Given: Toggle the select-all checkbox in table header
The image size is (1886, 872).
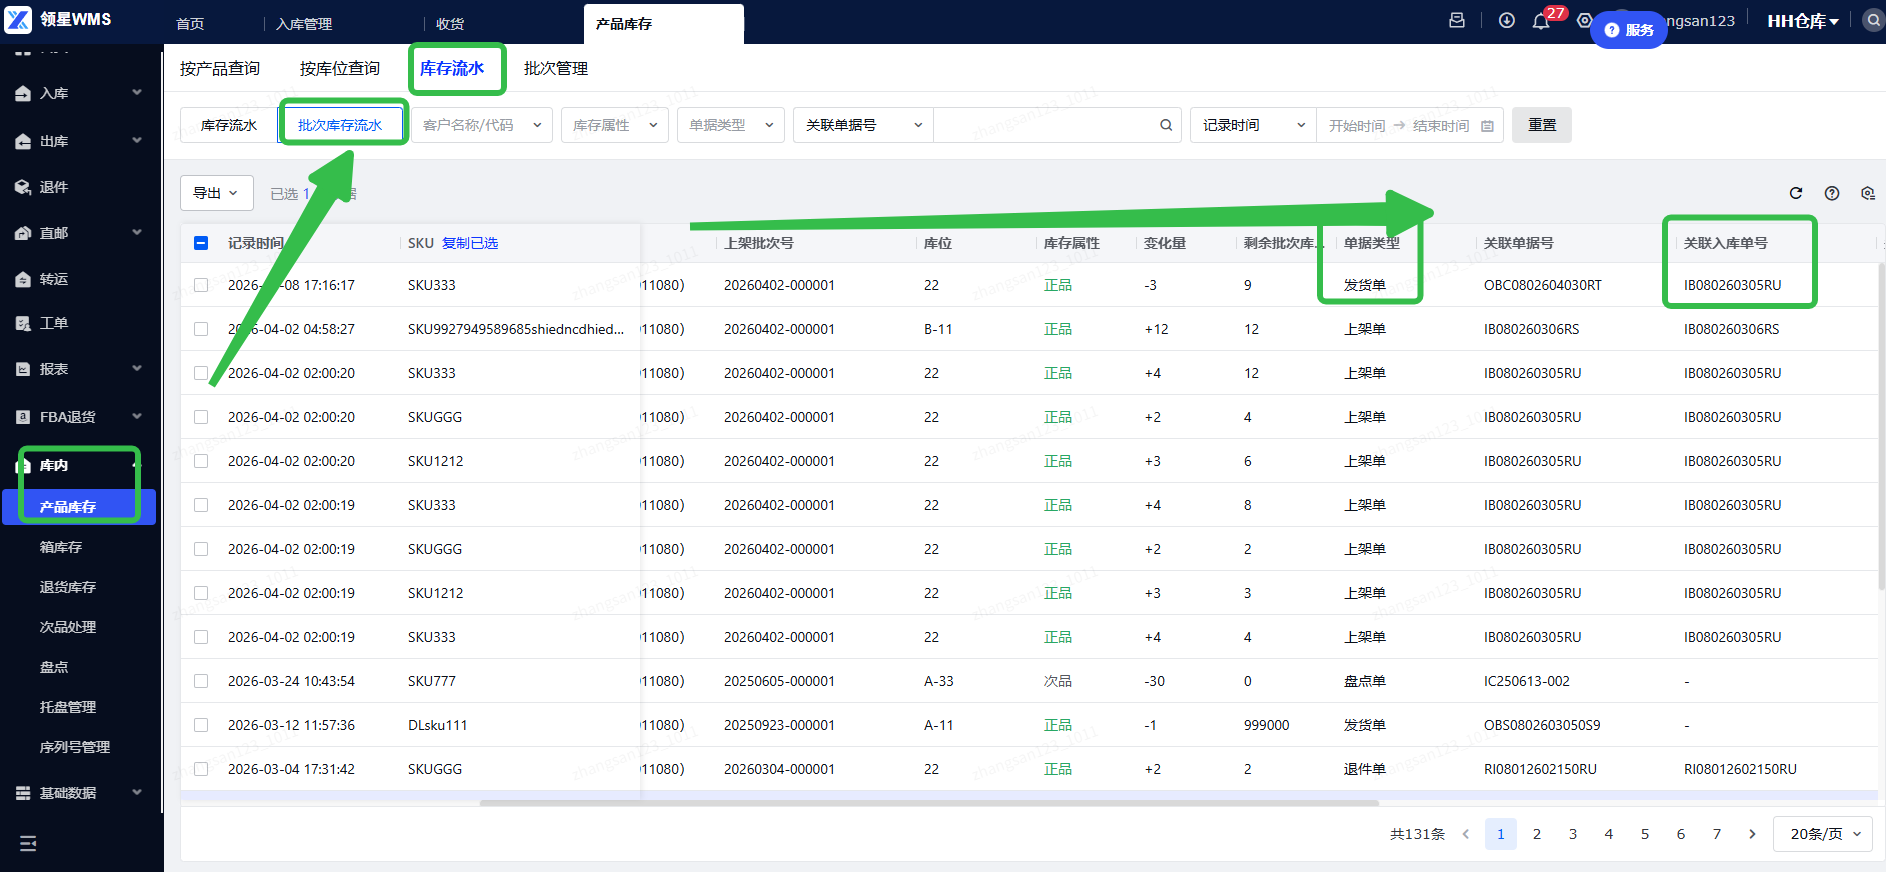Looking at the screenshot, I should [201, 243].
